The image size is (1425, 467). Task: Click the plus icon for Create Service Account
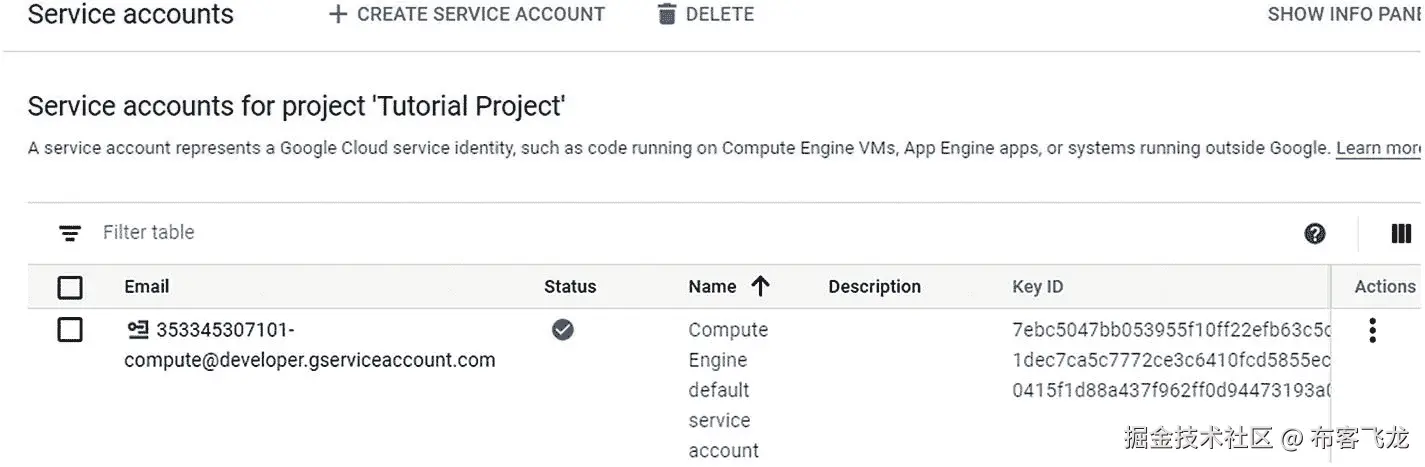pyautogui.click(x=338, y=14)
